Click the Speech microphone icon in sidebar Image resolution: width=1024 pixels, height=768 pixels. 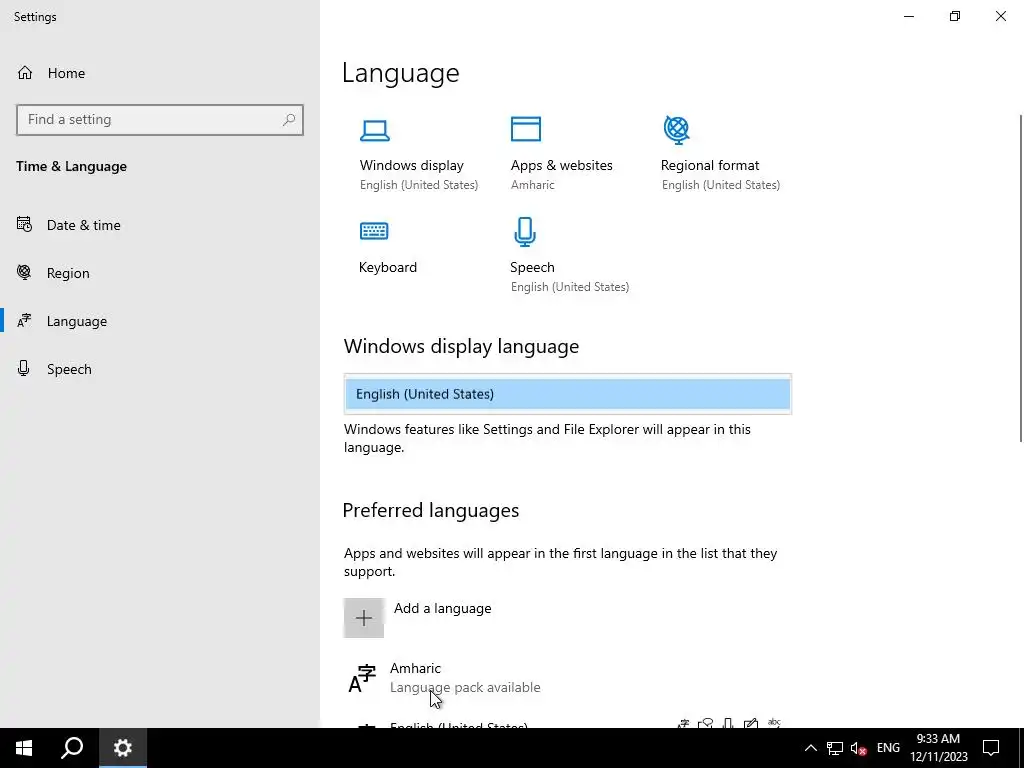click(x=24, y=368)
